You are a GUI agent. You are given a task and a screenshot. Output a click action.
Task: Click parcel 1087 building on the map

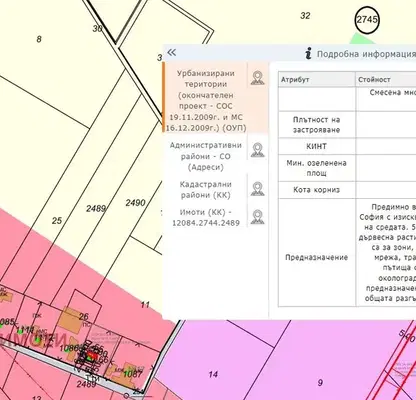tap(133, 374)
